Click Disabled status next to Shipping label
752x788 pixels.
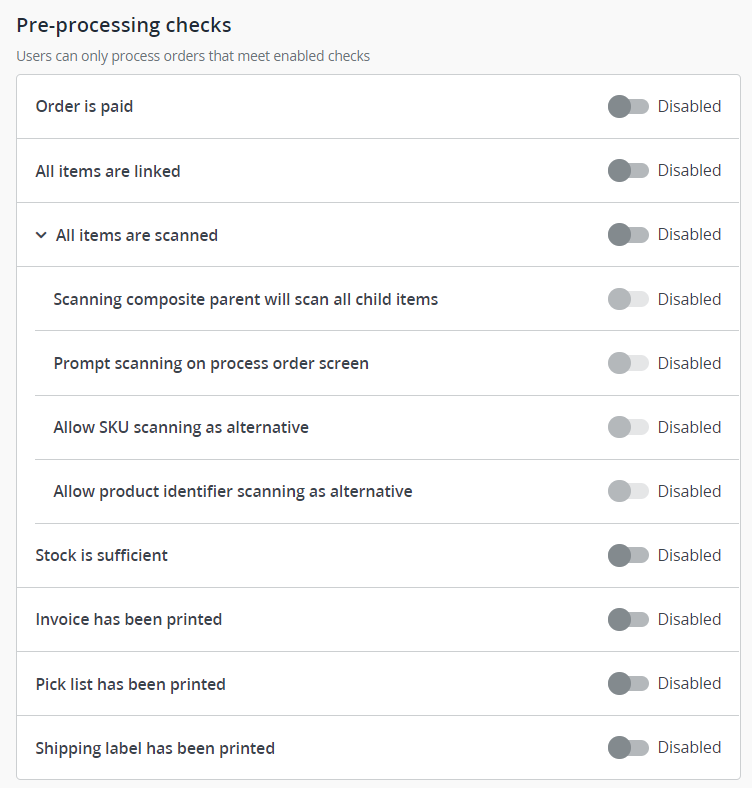[689, 747]
